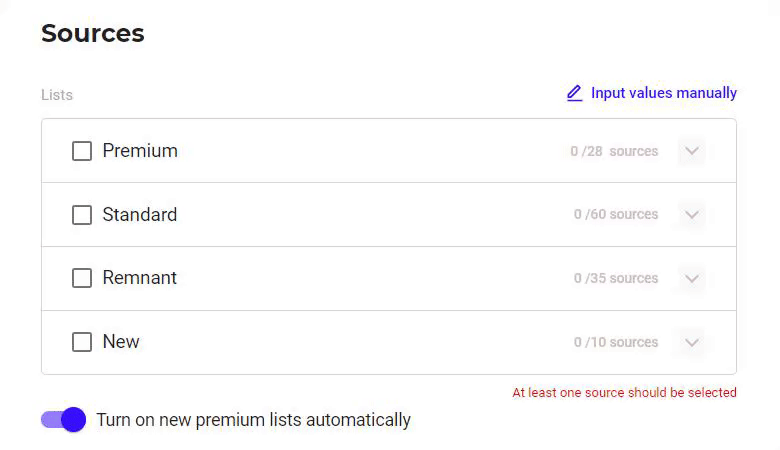This screenshot has width=780, height=450.
Task: Select the 0/35 sources count text
Action: click(x=616, y=278)
